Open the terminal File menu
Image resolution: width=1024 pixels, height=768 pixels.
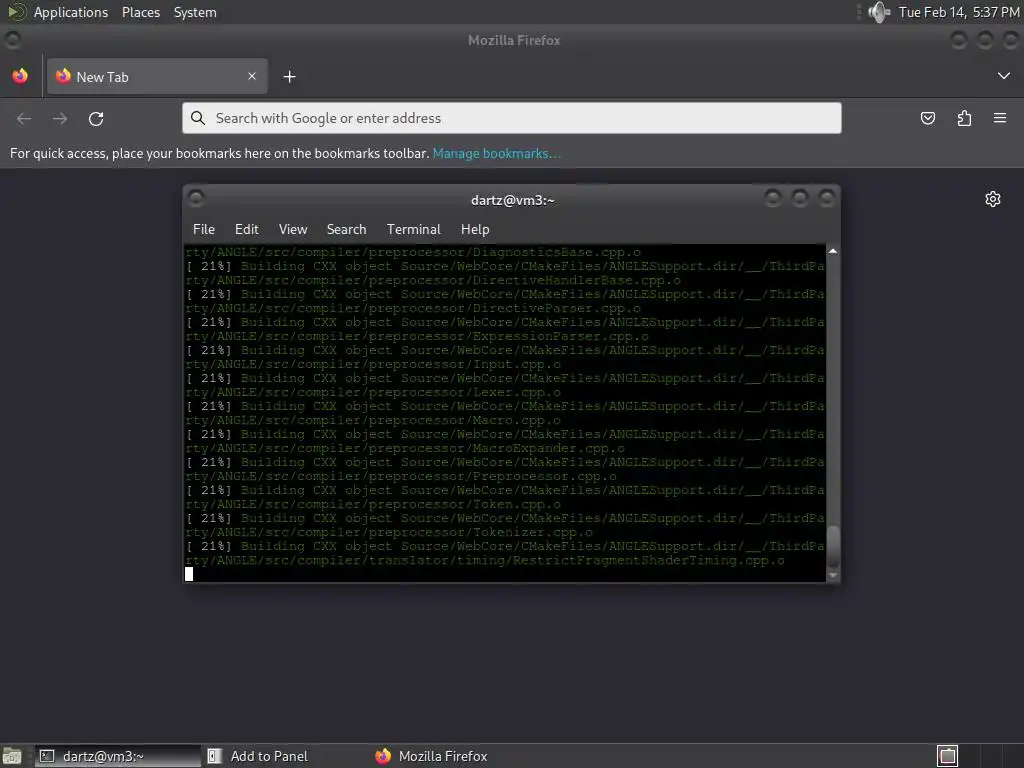point(204,229)
